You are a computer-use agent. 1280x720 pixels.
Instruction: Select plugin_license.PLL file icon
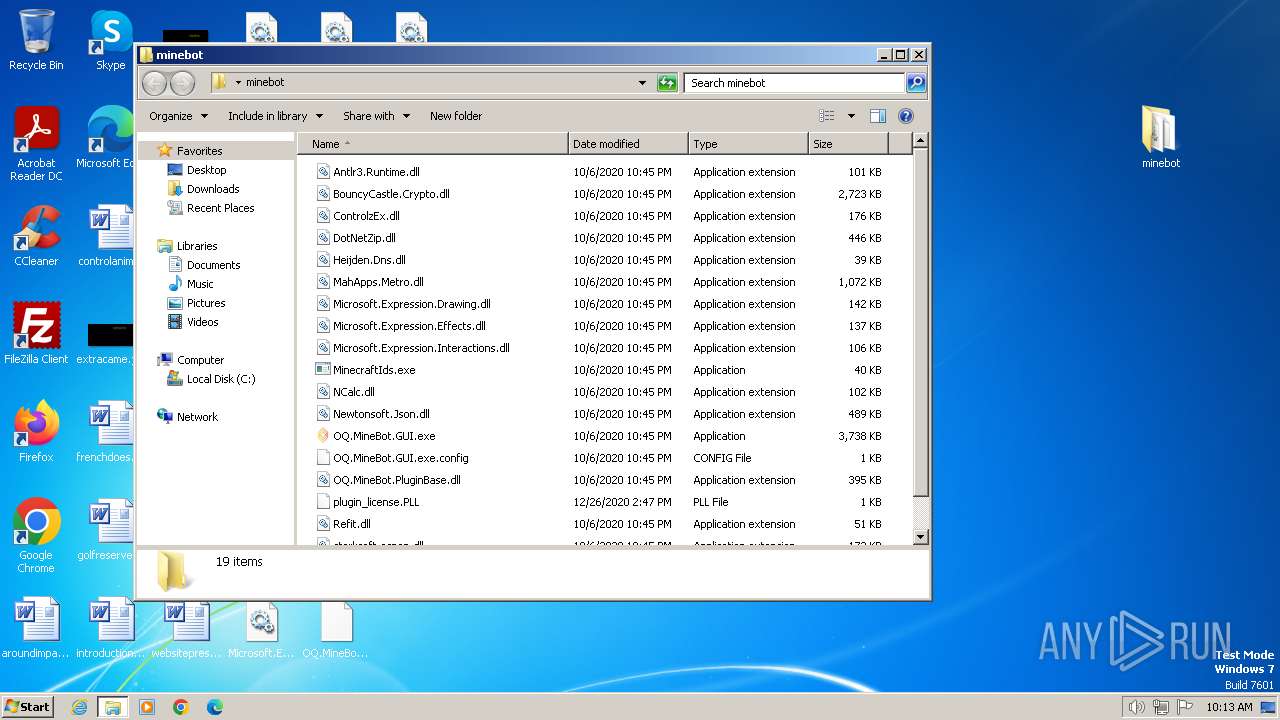pyautogui.click(x=323, y=502)
